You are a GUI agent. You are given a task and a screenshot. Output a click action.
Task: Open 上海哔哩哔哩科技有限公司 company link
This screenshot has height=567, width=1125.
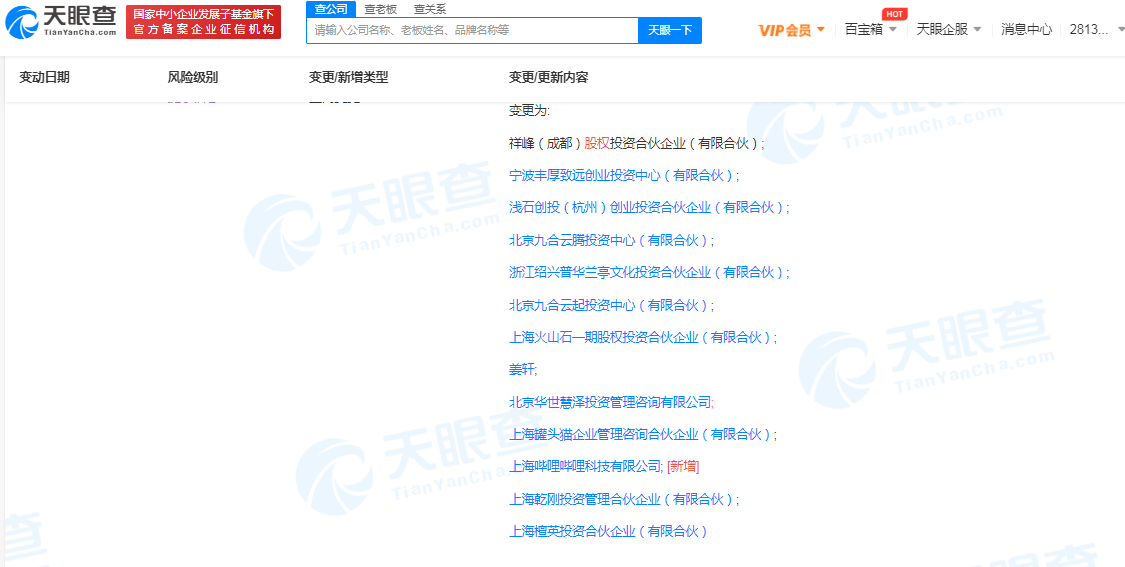point(584,467)
